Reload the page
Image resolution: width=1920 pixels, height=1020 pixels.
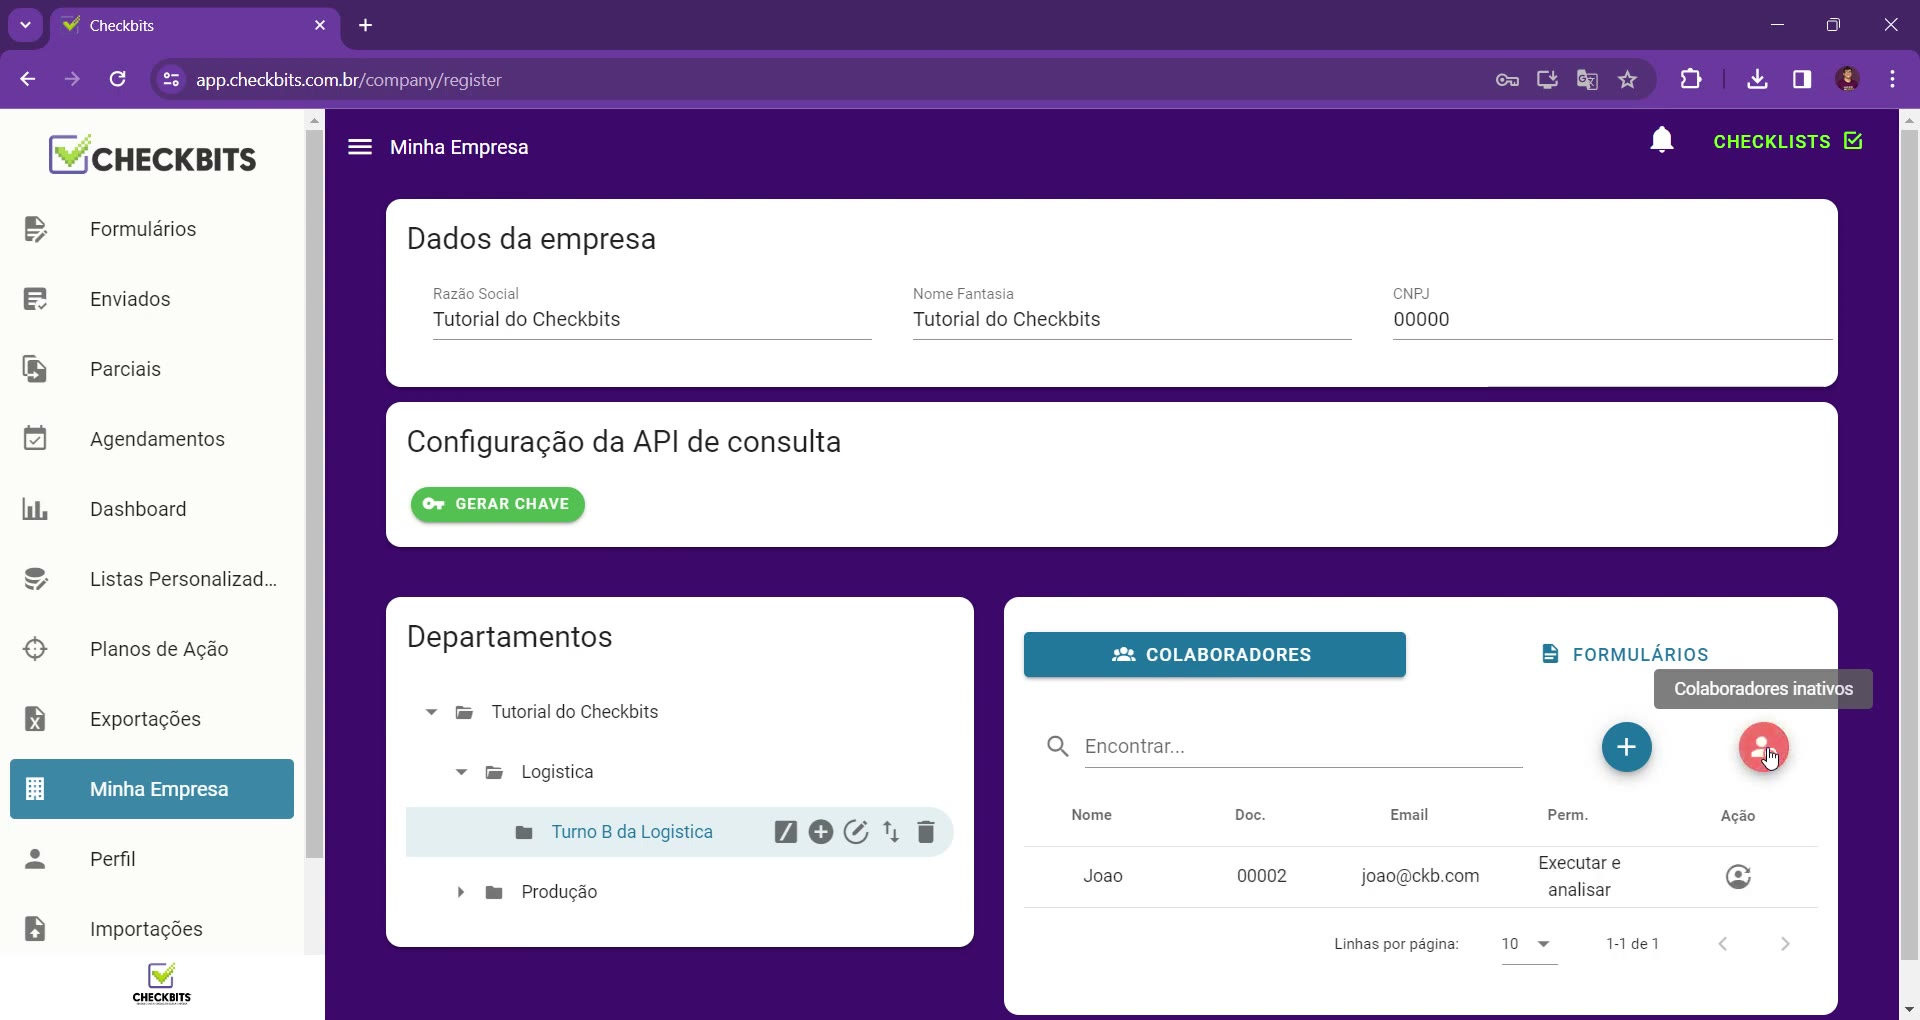click(118, 79)
